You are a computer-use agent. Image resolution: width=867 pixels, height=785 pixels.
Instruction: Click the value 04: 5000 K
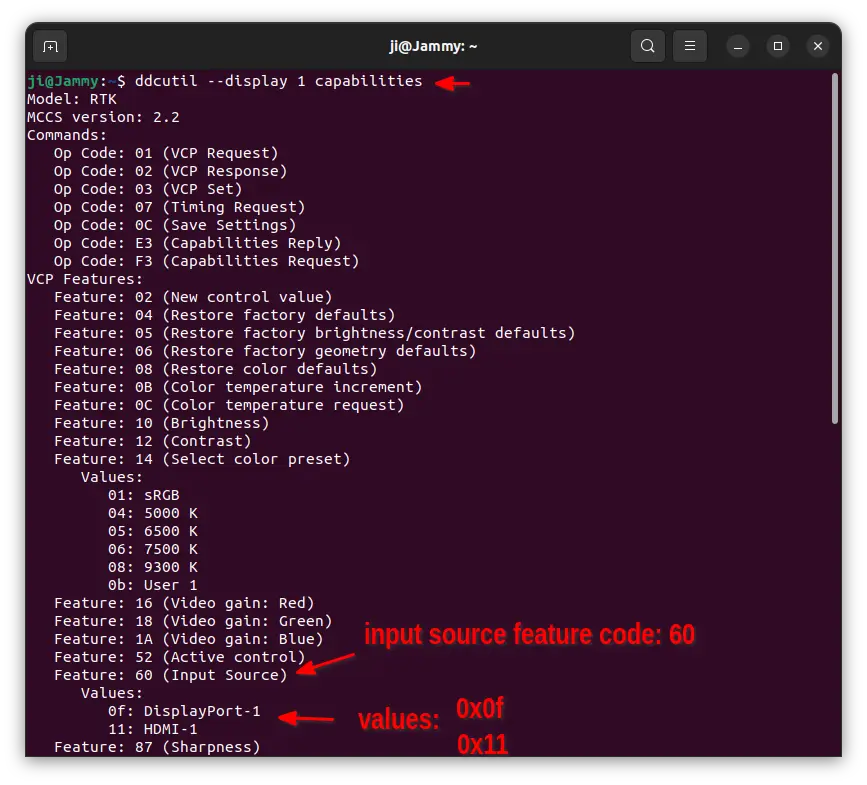(153, 513)
